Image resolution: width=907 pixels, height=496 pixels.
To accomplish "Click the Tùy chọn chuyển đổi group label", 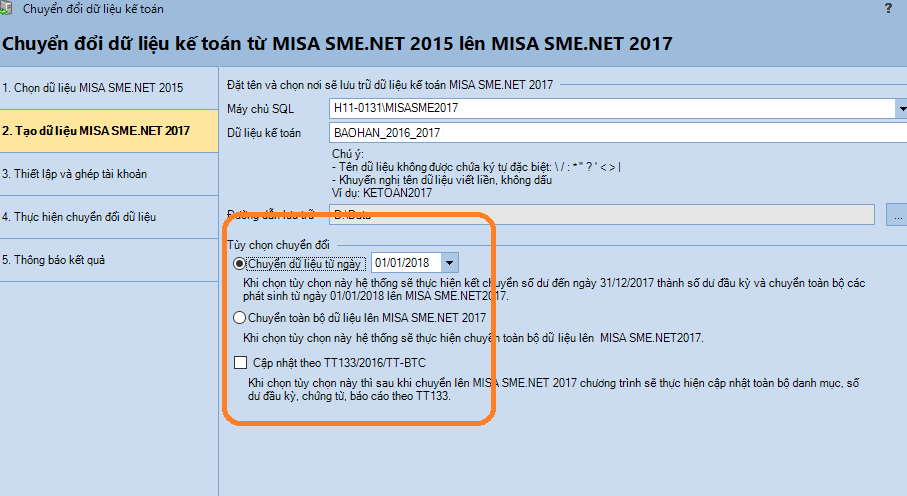I will [278, 245].
